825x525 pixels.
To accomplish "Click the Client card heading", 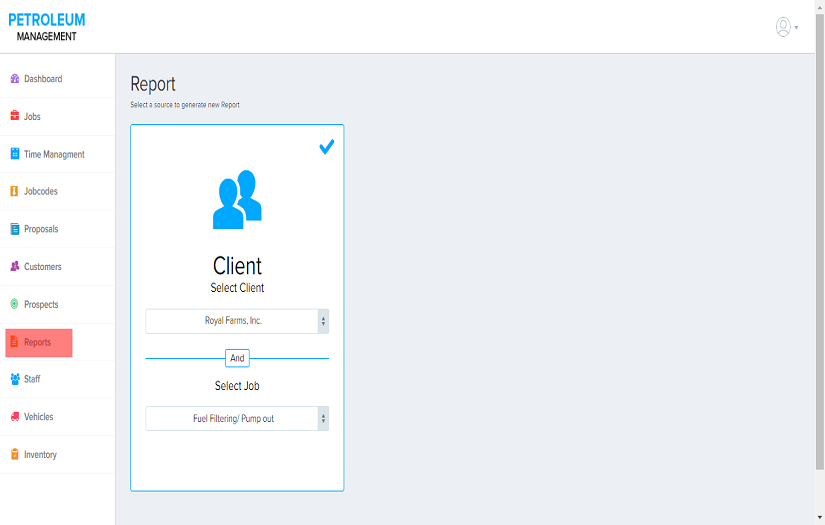I will [237, 266].
